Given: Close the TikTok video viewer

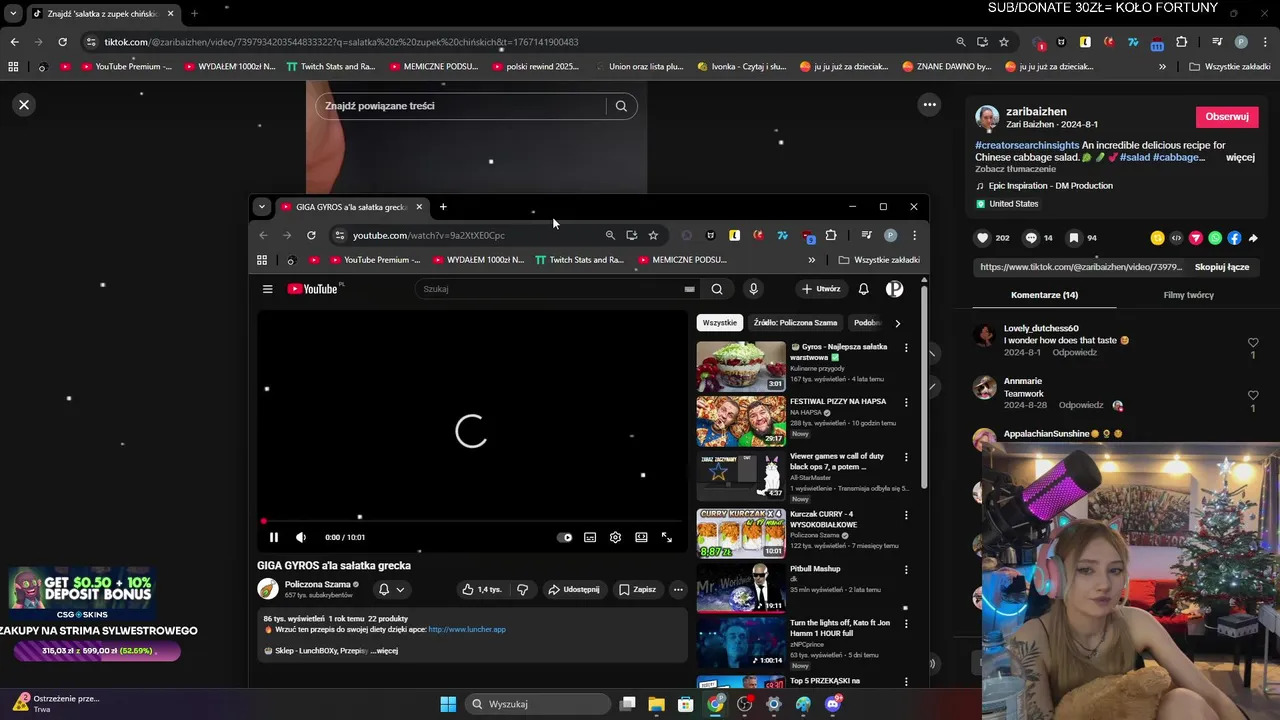Looking at the screenshot, I should 24,105.
